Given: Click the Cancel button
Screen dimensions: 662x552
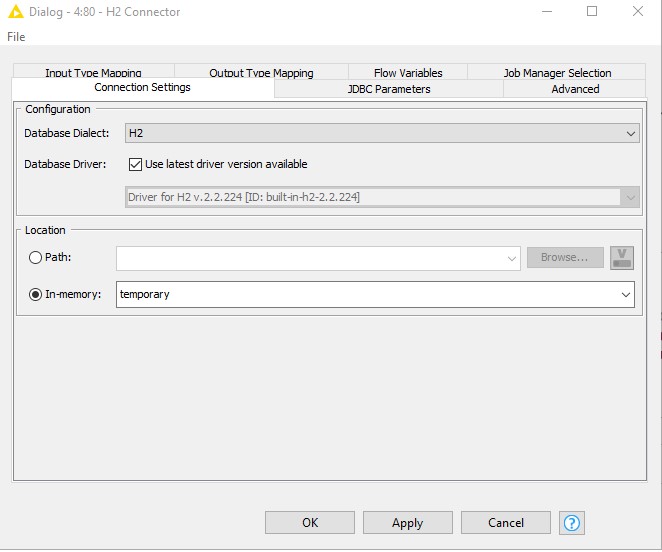Looking at the screenshot, I should [x=506, y=522].
